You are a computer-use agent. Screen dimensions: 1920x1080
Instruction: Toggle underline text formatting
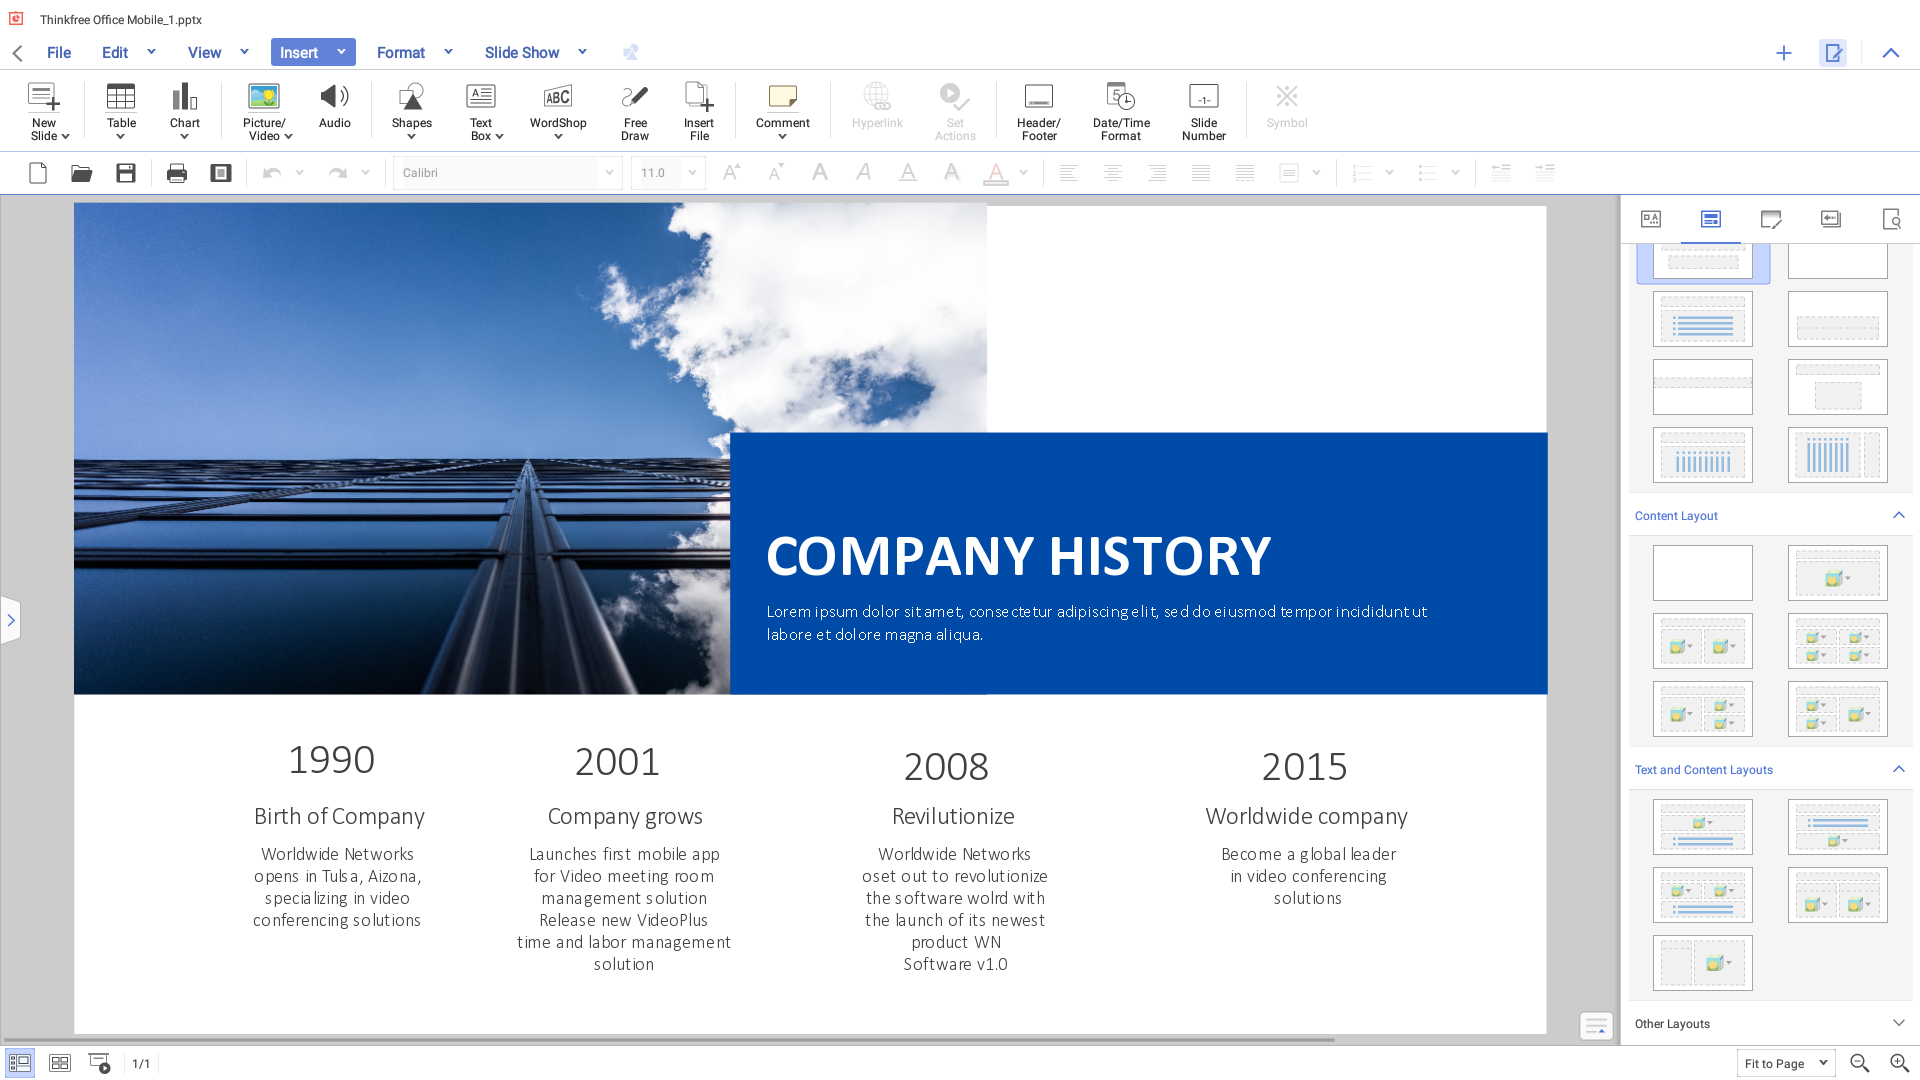click(908, 173)
